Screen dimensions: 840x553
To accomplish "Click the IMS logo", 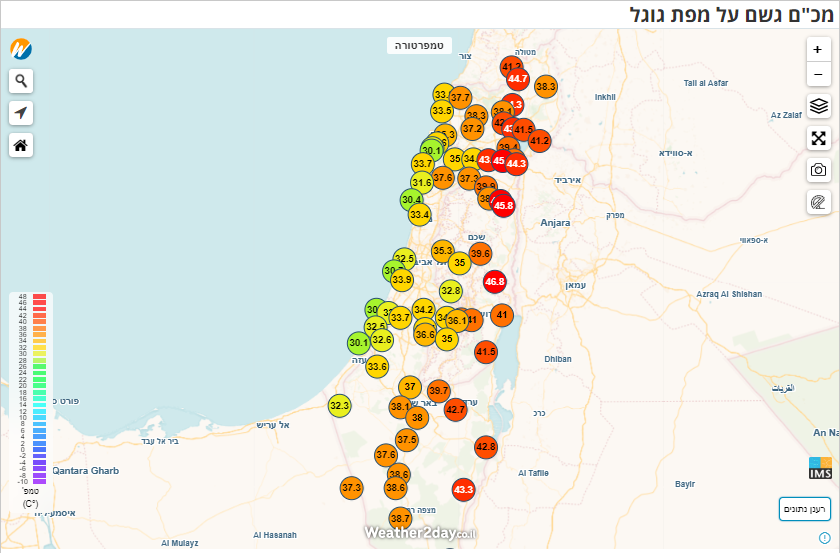I will point(820,468).
